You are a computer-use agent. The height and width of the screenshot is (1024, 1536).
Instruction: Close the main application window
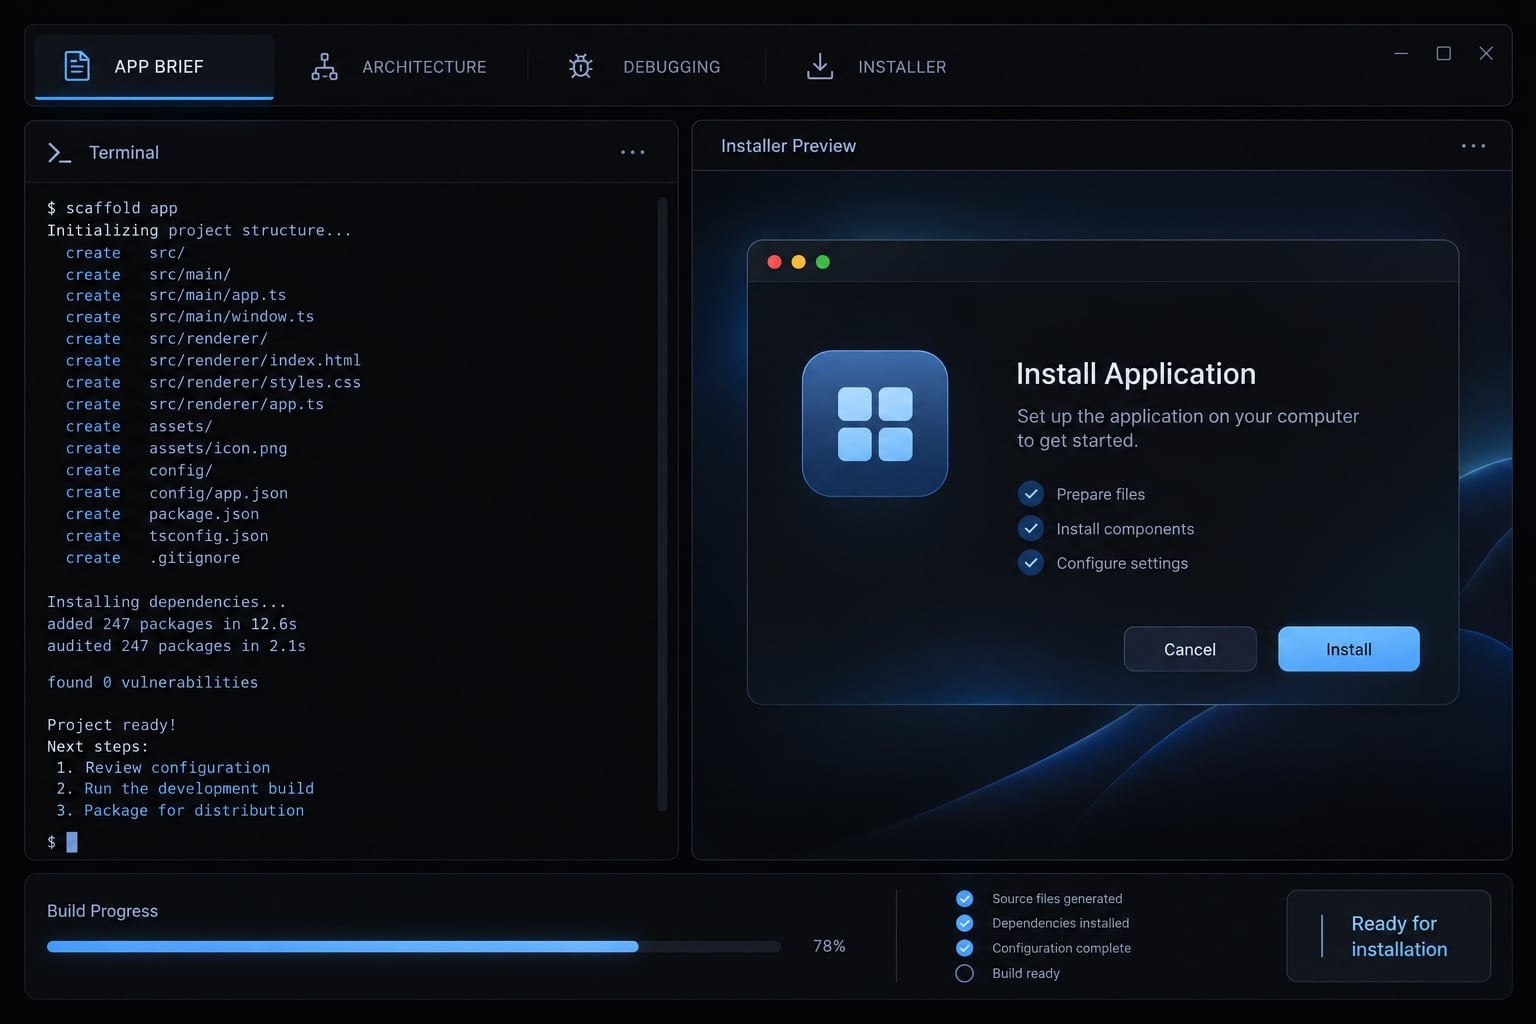(x=1486, y=53)
